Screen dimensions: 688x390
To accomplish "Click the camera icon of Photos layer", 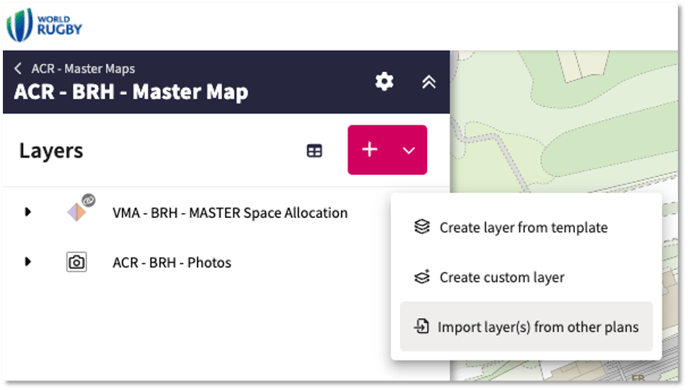I will click(x=76, y=262).
